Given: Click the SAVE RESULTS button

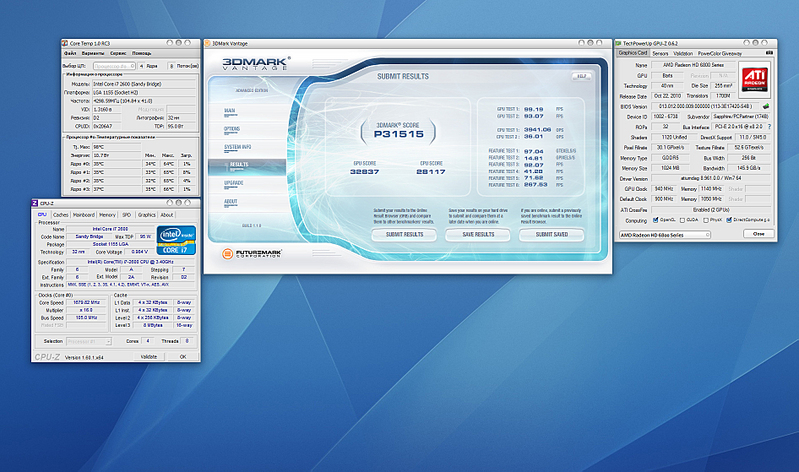Looking at the screenshot, I should pos(478,234).
